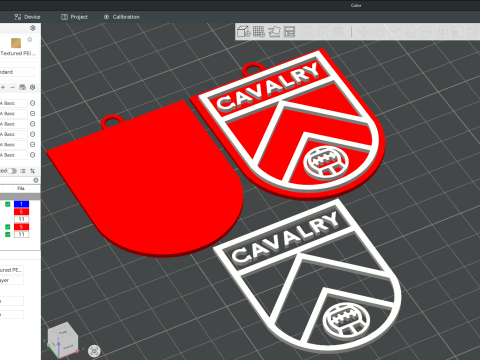Click the round icon beside the view cube

[94, 351]
